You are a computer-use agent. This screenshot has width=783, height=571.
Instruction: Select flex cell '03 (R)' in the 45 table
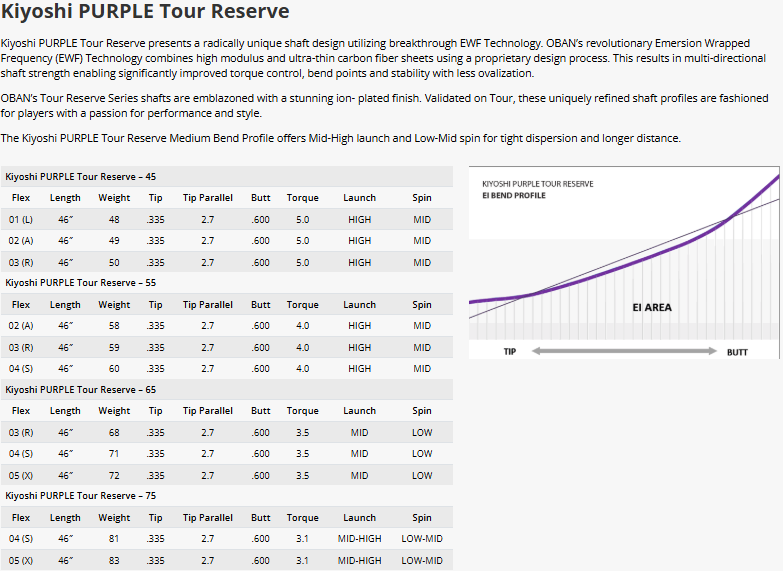[x=21, y=263]
